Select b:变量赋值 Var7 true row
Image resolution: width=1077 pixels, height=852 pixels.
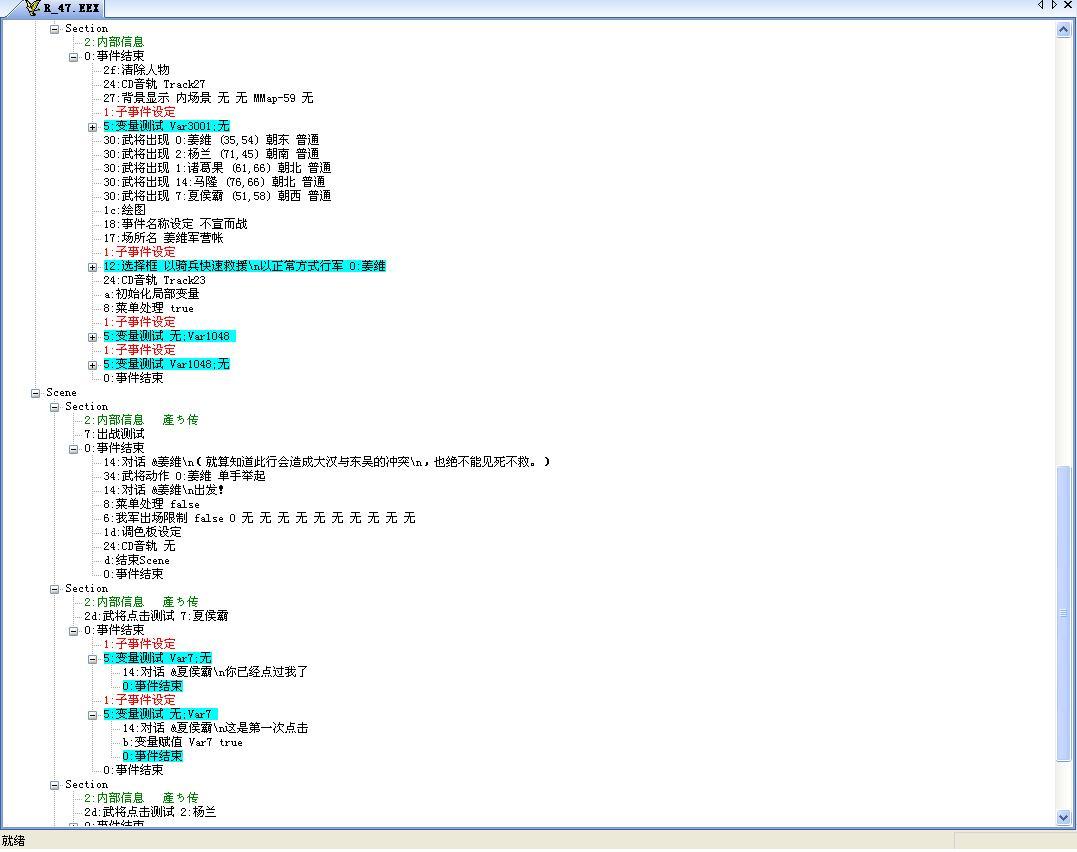[x=182, y=743]
